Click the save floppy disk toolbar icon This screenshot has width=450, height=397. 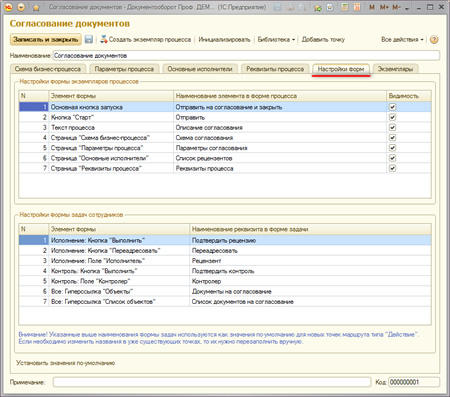(x=89, y=39)
